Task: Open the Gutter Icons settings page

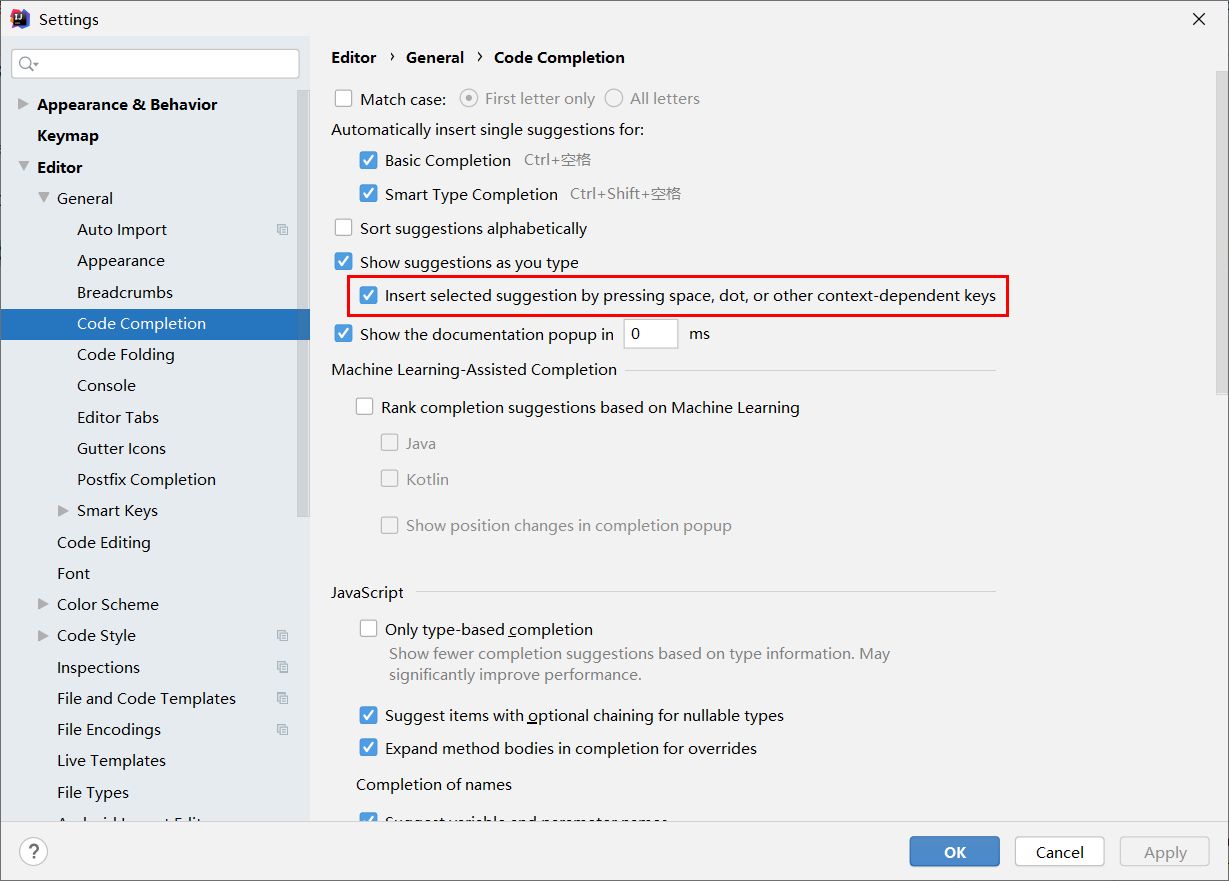Action: (121, 448)
